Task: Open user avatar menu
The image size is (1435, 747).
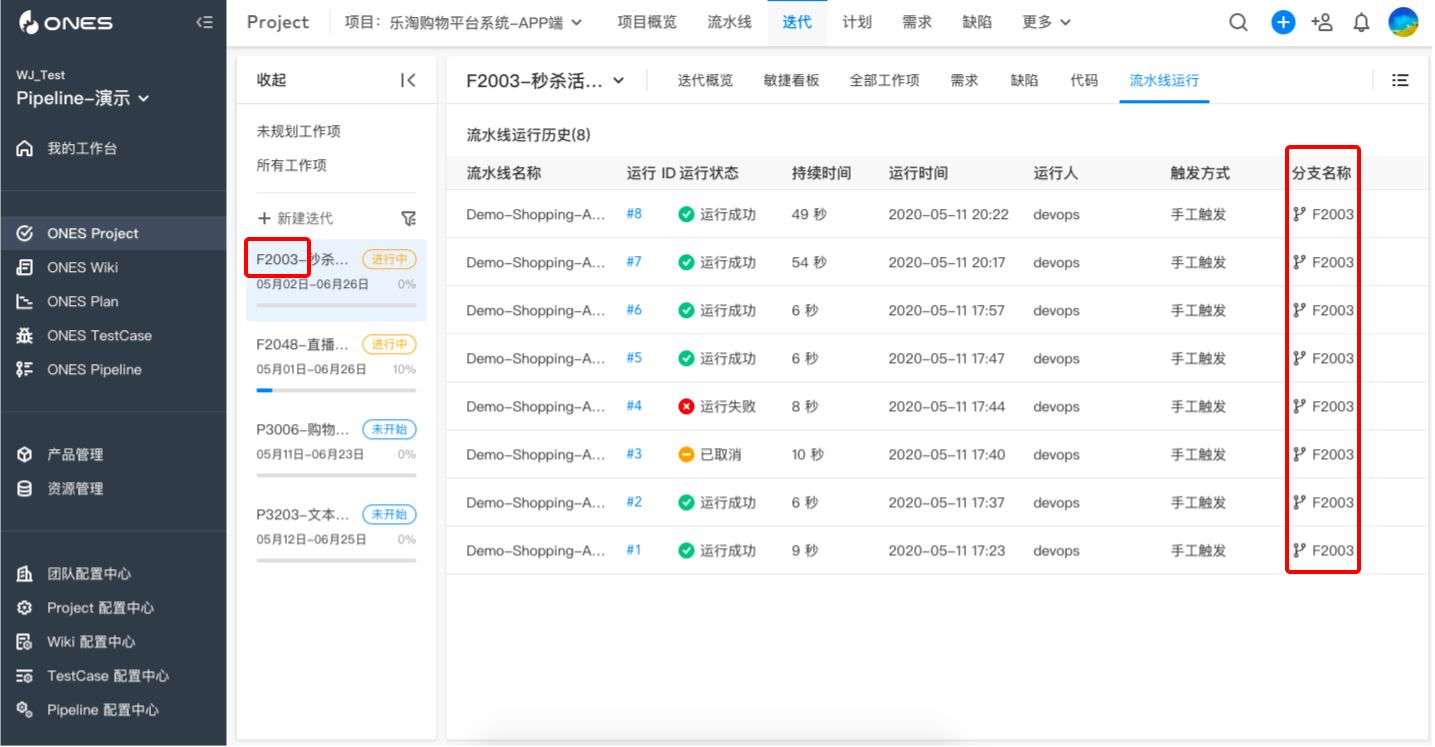Action: (1403, 22)
